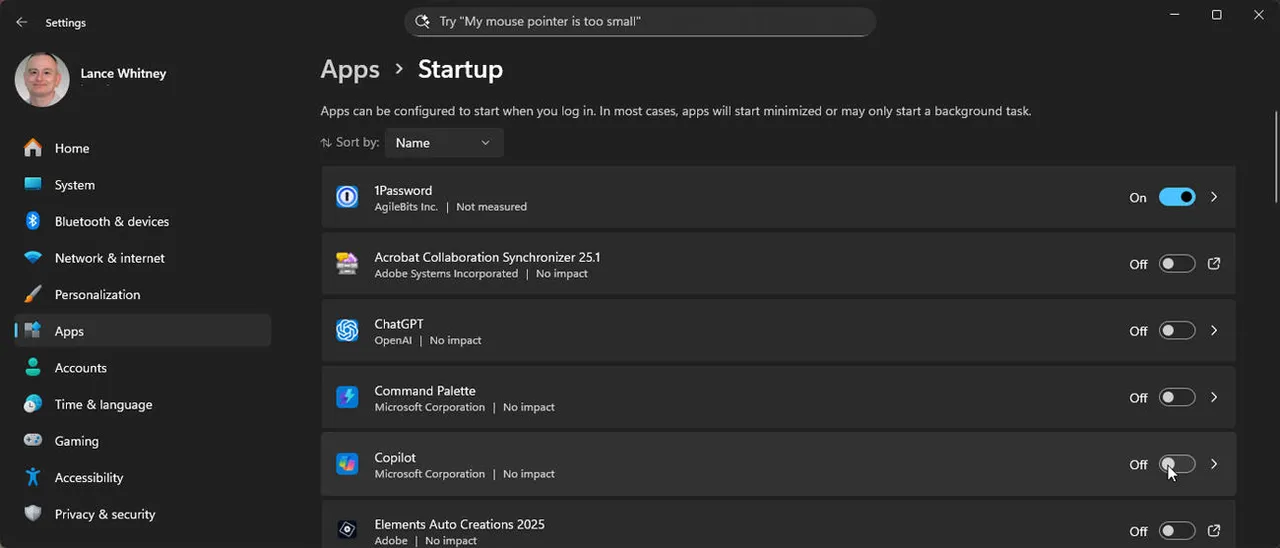Click the Privacy & security shield icon

[33, 514]
